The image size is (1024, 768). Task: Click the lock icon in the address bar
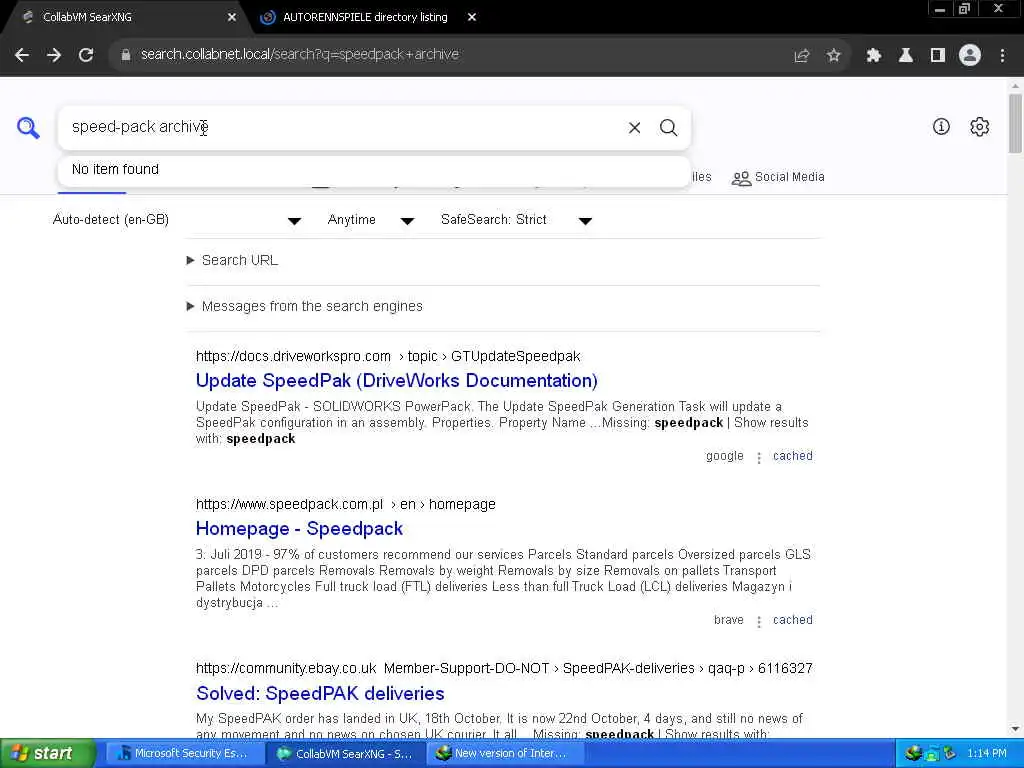[x=126, y=55]
